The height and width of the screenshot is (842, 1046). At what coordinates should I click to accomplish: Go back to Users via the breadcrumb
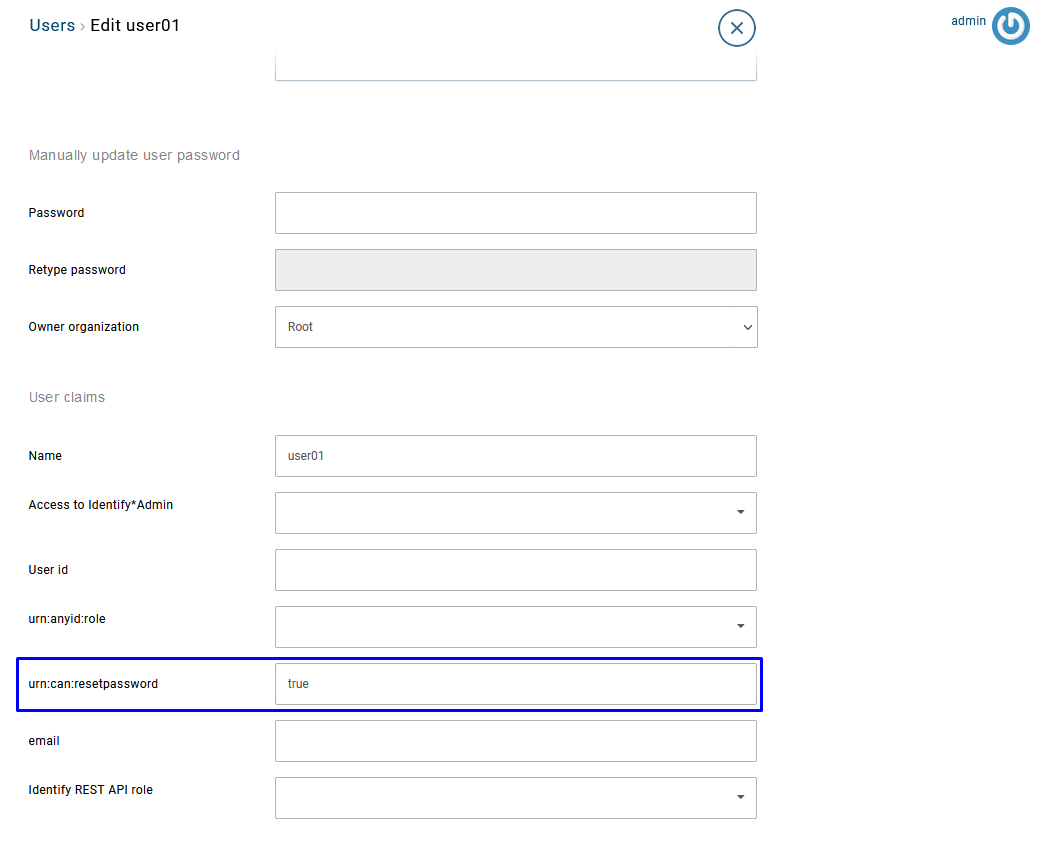[x=52, y=26]
